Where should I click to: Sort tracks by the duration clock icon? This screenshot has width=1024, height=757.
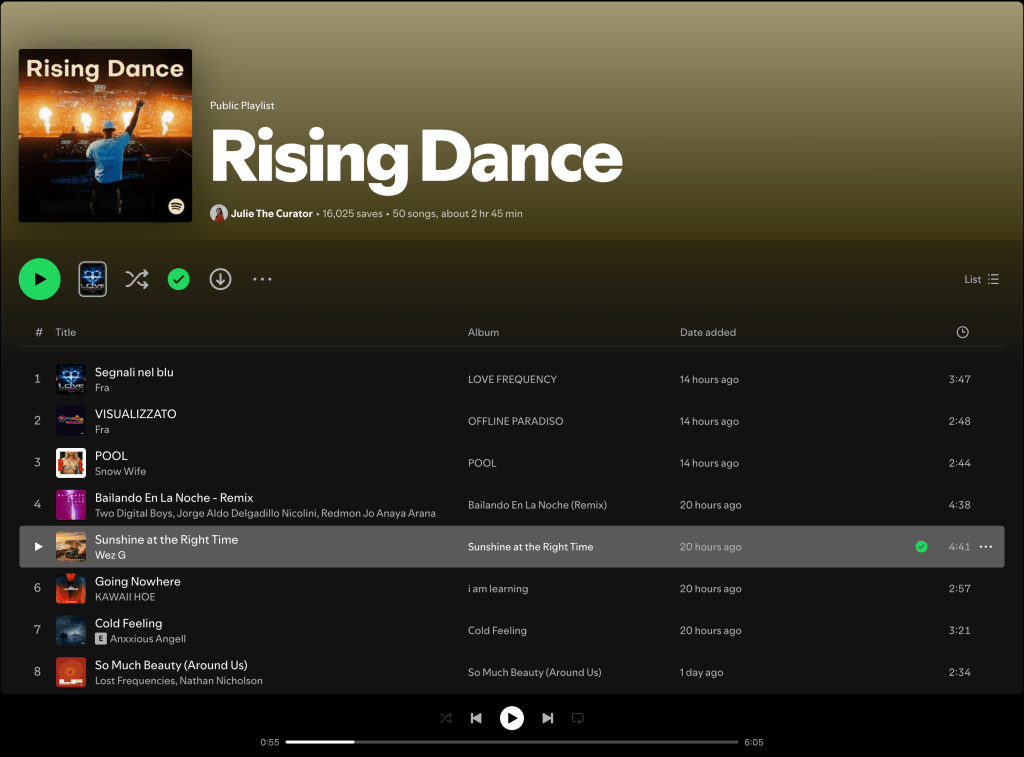click(x=963, y=332)
